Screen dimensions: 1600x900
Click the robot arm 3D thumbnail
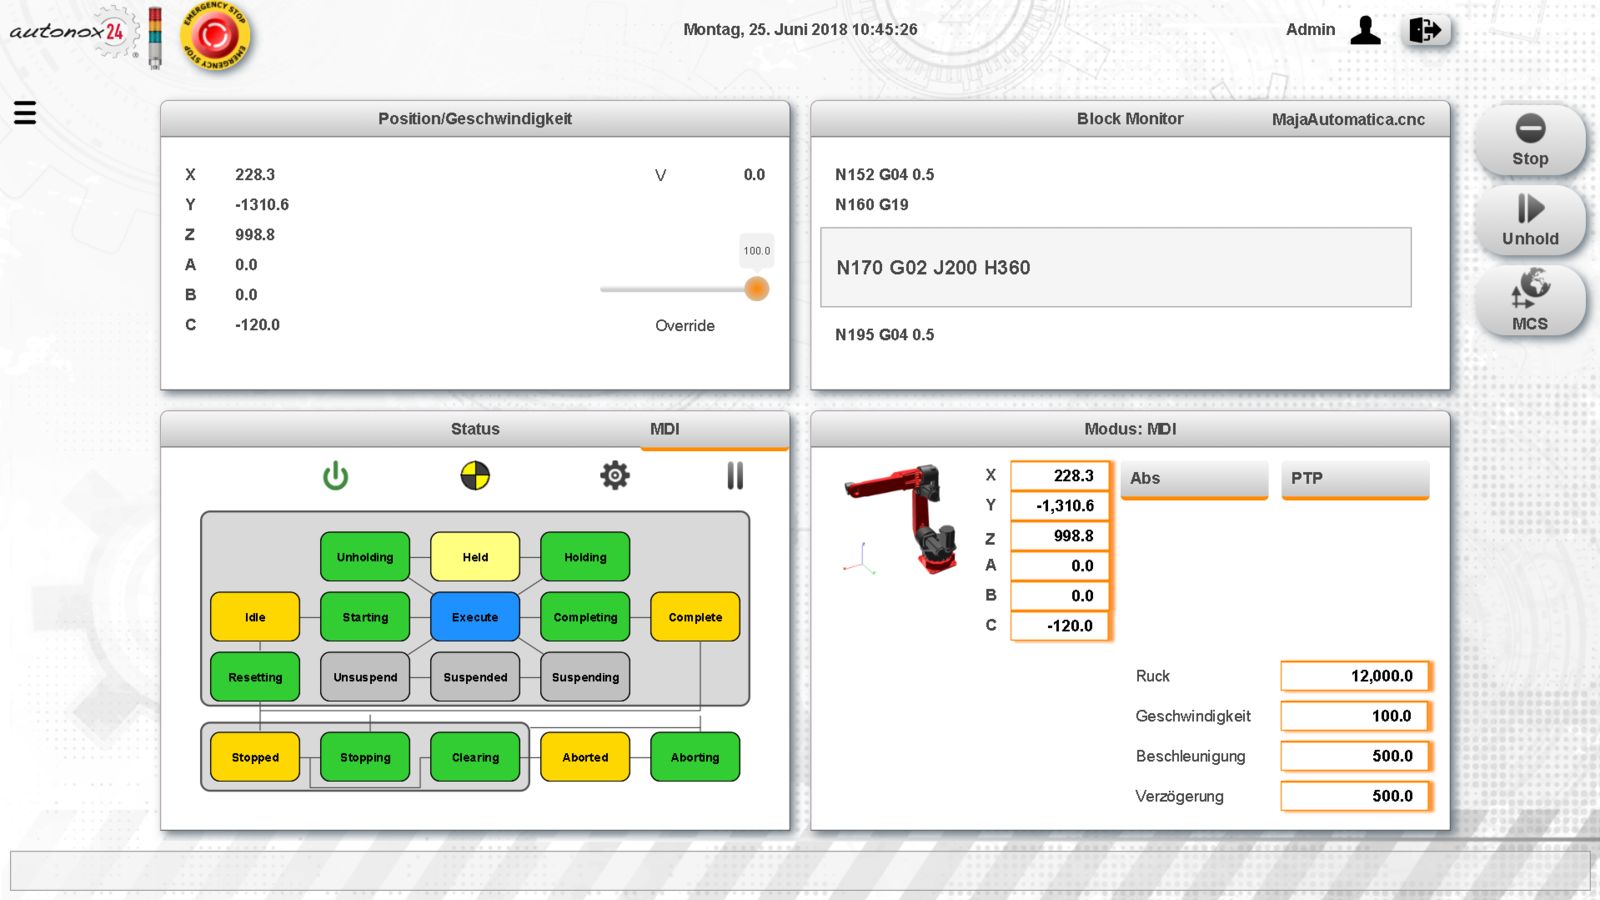click(x=900, y=520)
